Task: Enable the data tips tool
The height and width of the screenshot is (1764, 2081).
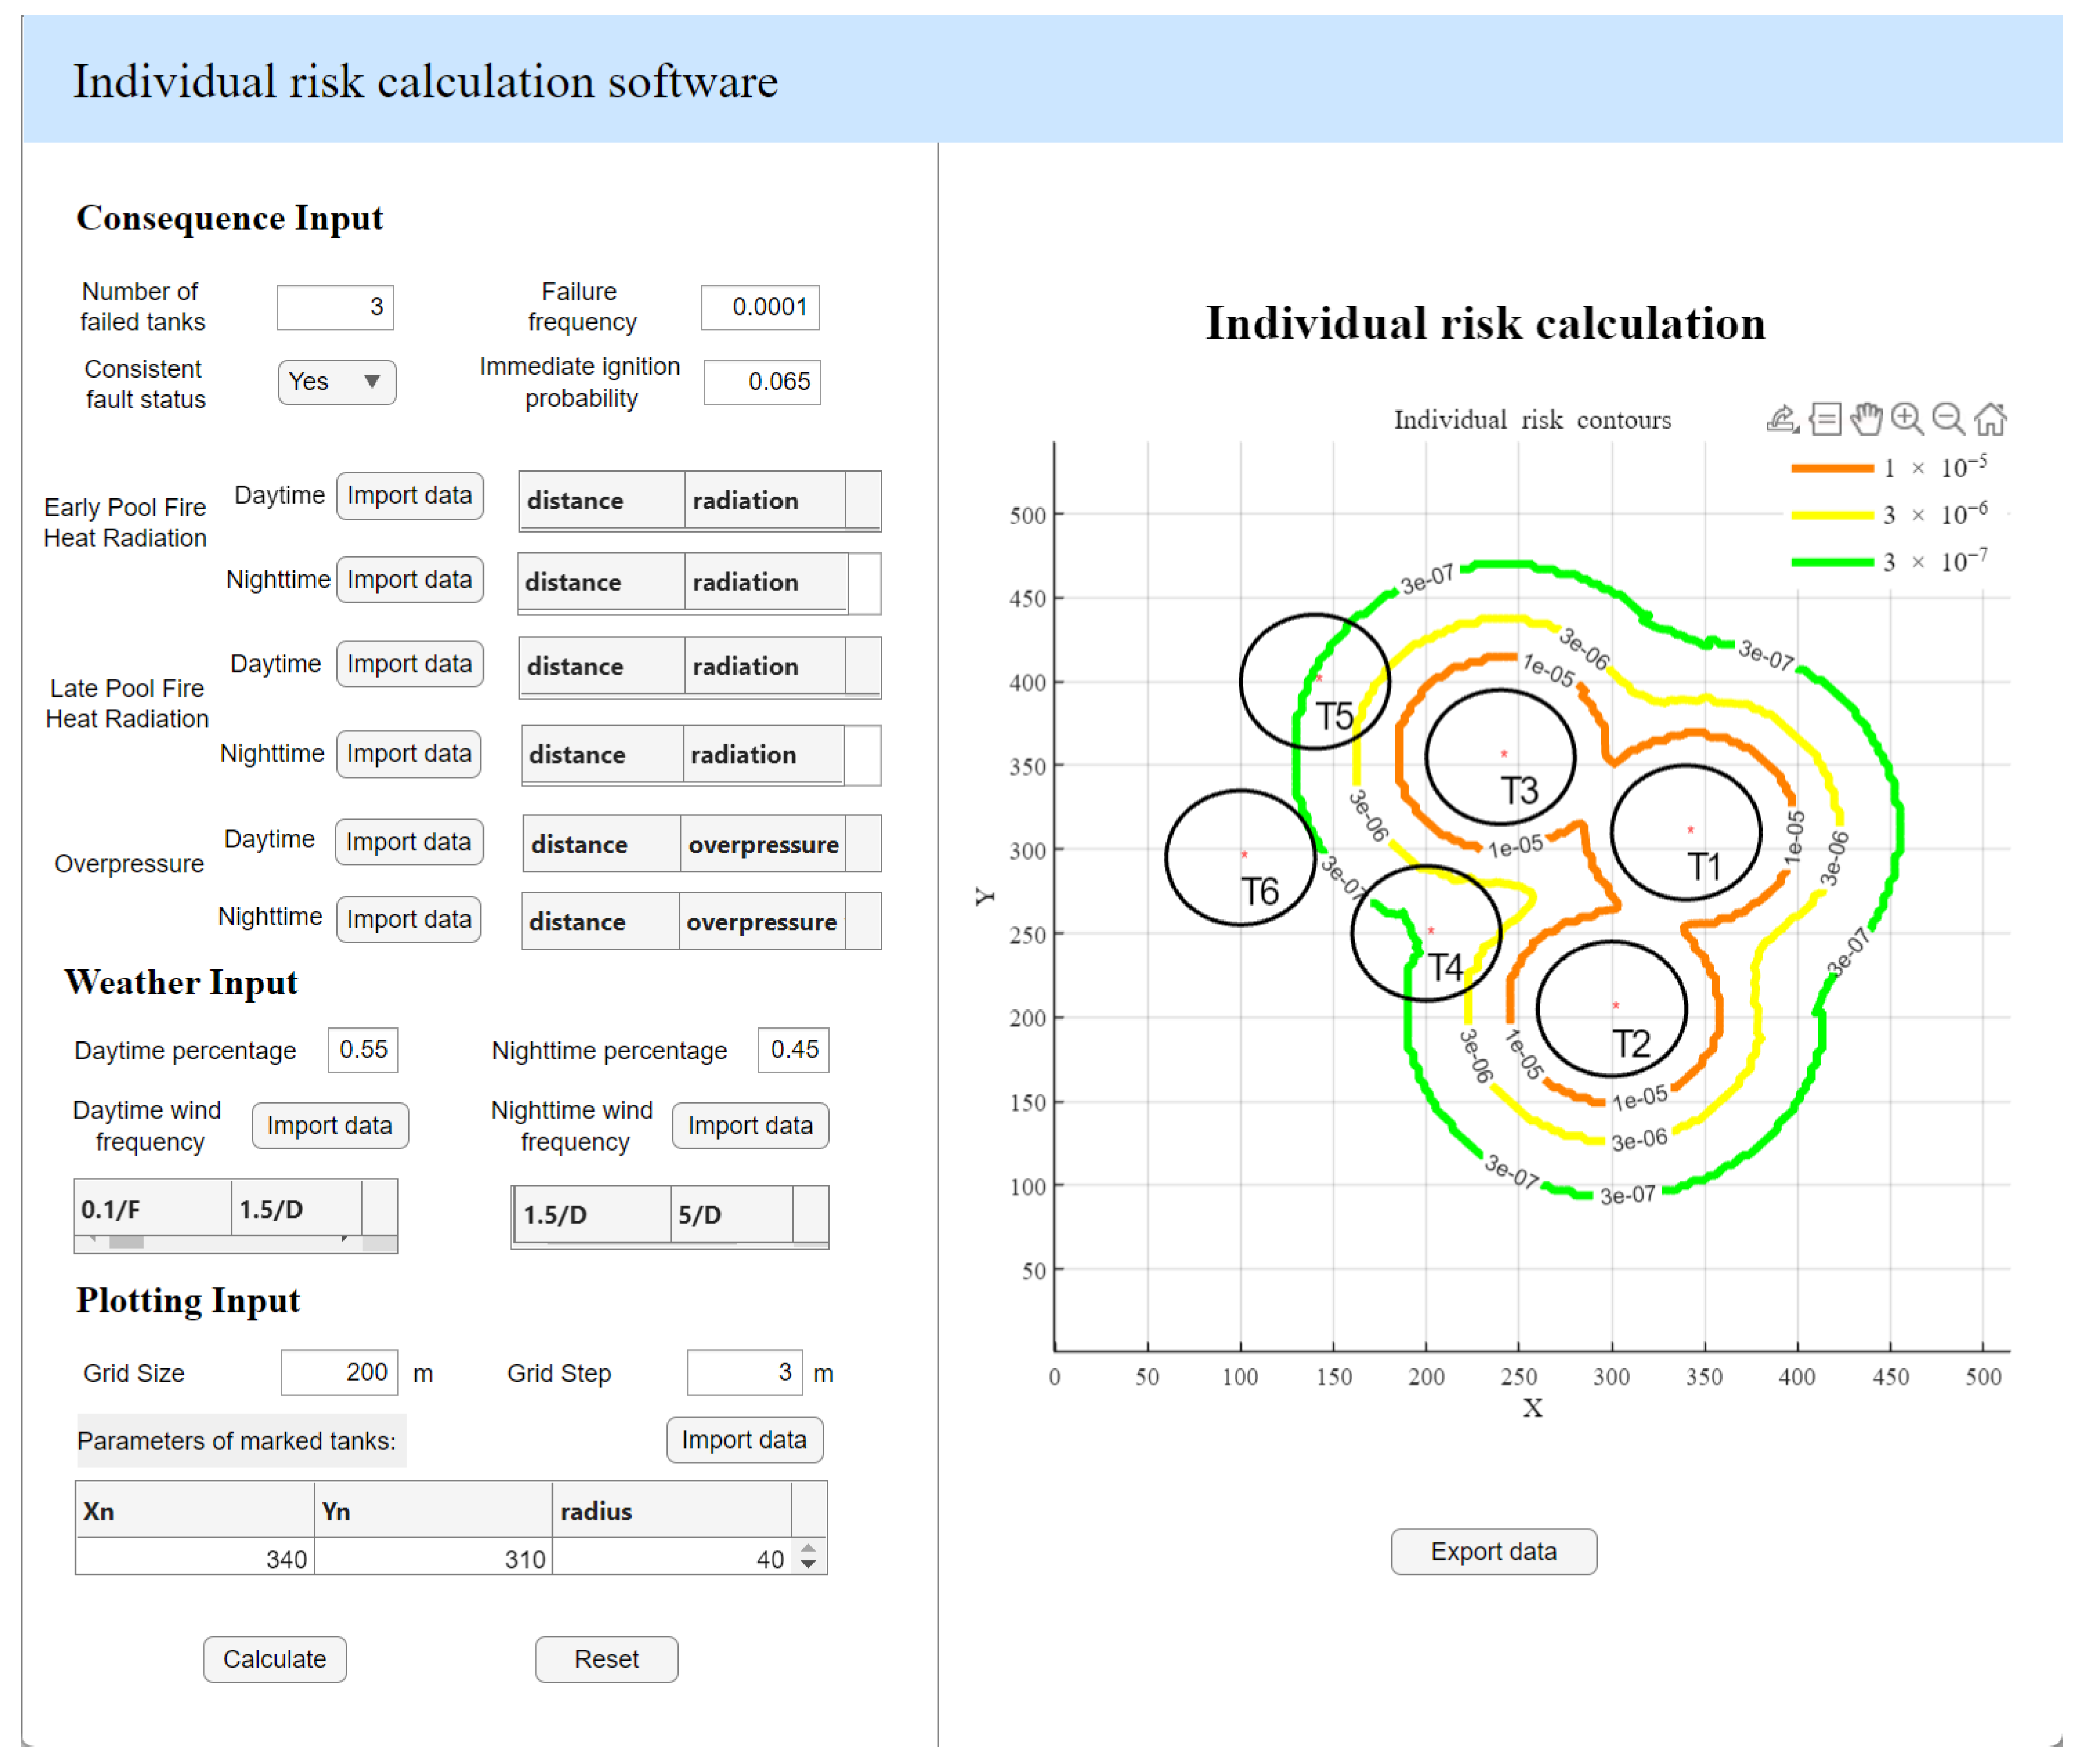Action: click(1825, 419)
